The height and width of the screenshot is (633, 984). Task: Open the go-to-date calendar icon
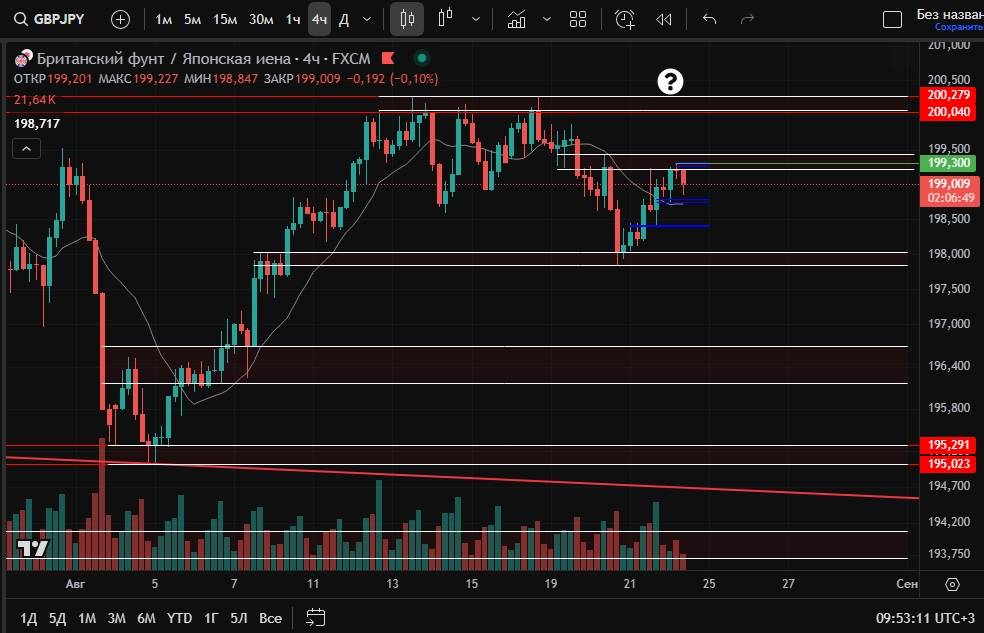(316, 617)
